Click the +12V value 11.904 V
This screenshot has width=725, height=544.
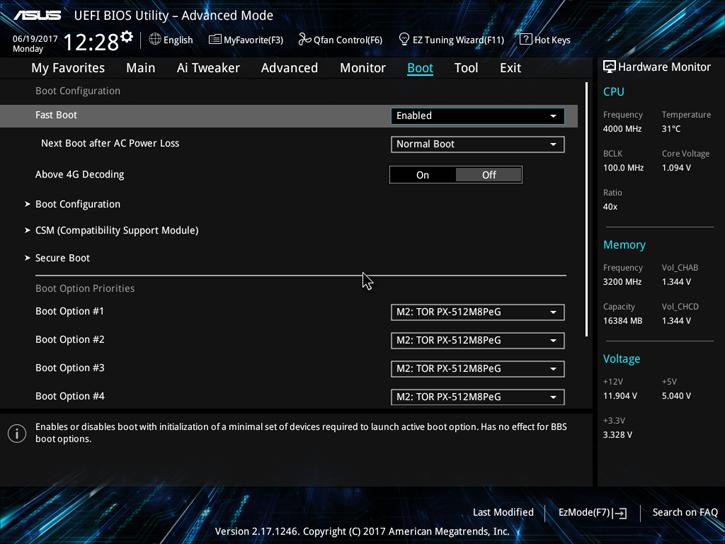click(620, 396)
